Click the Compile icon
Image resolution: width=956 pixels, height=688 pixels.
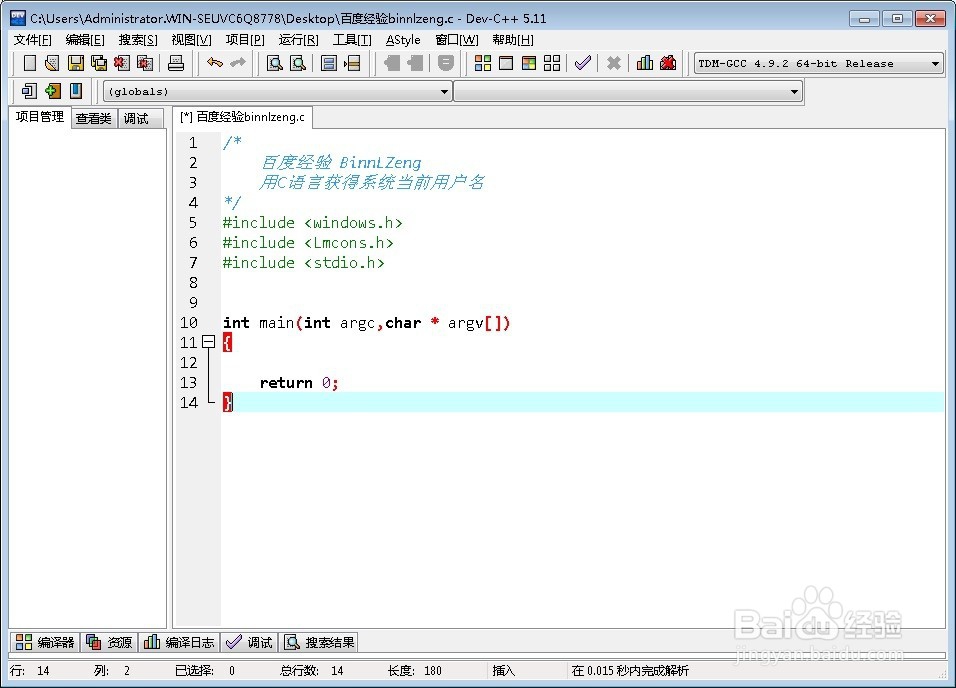coord(483,63)
